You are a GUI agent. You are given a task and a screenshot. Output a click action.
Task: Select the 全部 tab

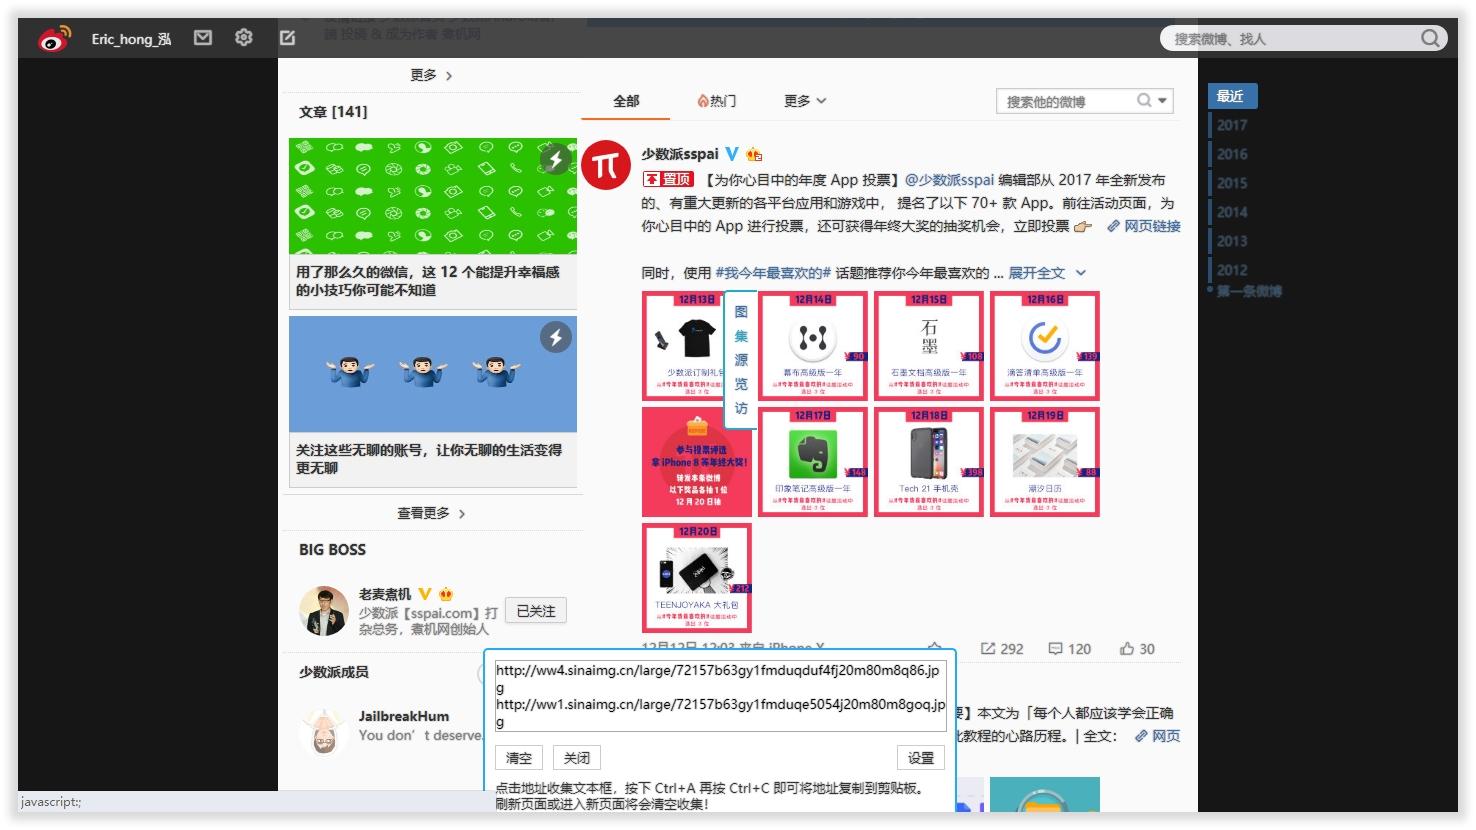coord(626,101)
